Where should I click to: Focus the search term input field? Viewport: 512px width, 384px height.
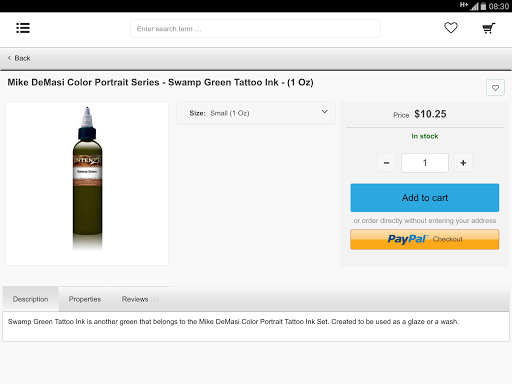tap(255, 29)
